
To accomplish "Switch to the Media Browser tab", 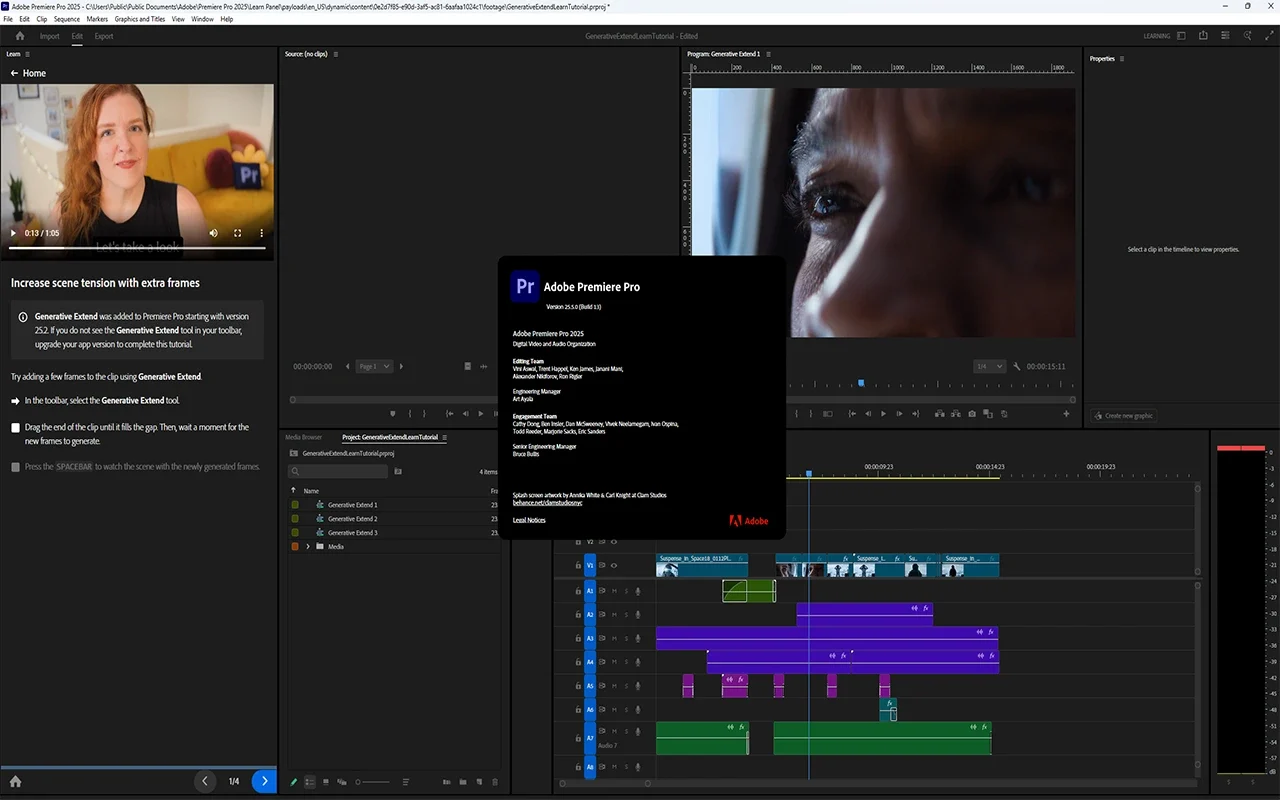I will pyautogui.click(x=304, y=437).
